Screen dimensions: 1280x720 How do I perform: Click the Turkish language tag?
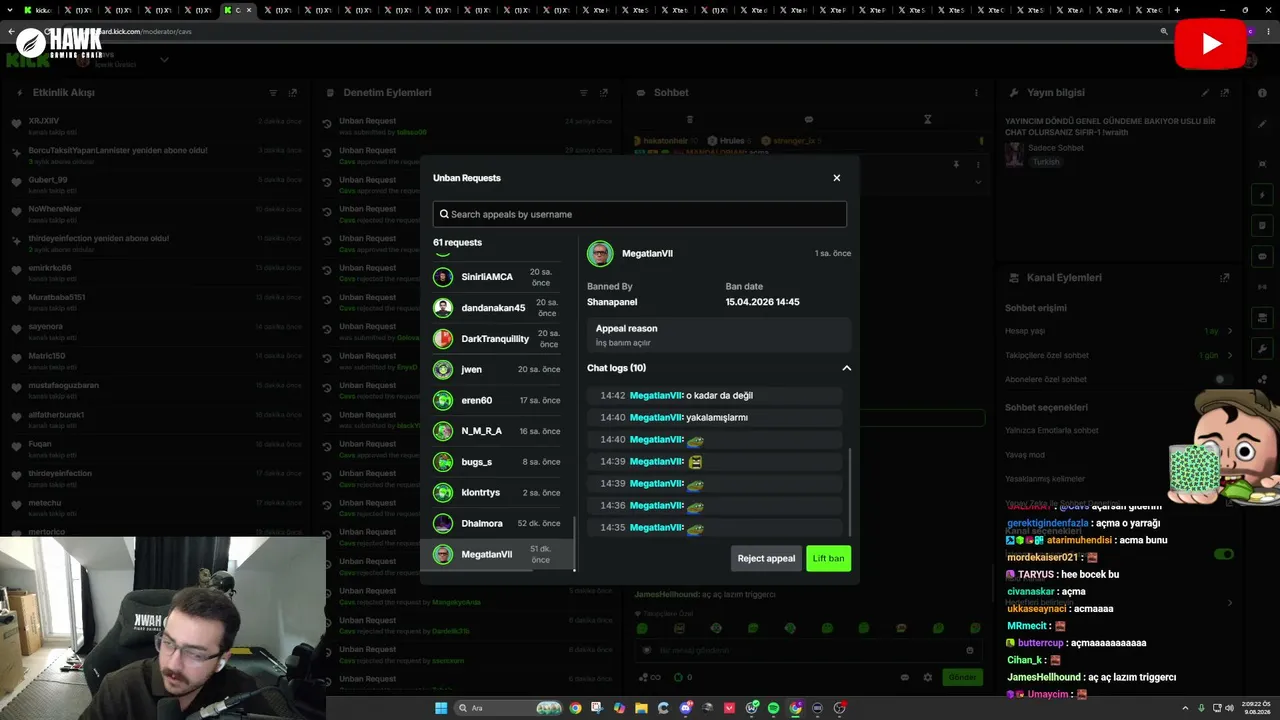pyautogui.click(x=1046, y=162)
